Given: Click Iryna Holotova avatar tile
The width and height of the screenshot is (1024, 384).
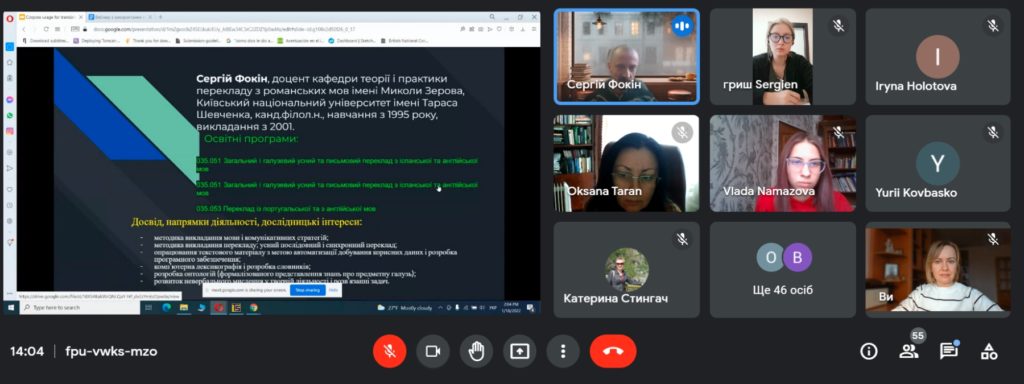Looking at the screenshot, I should [x=938, y=56].
